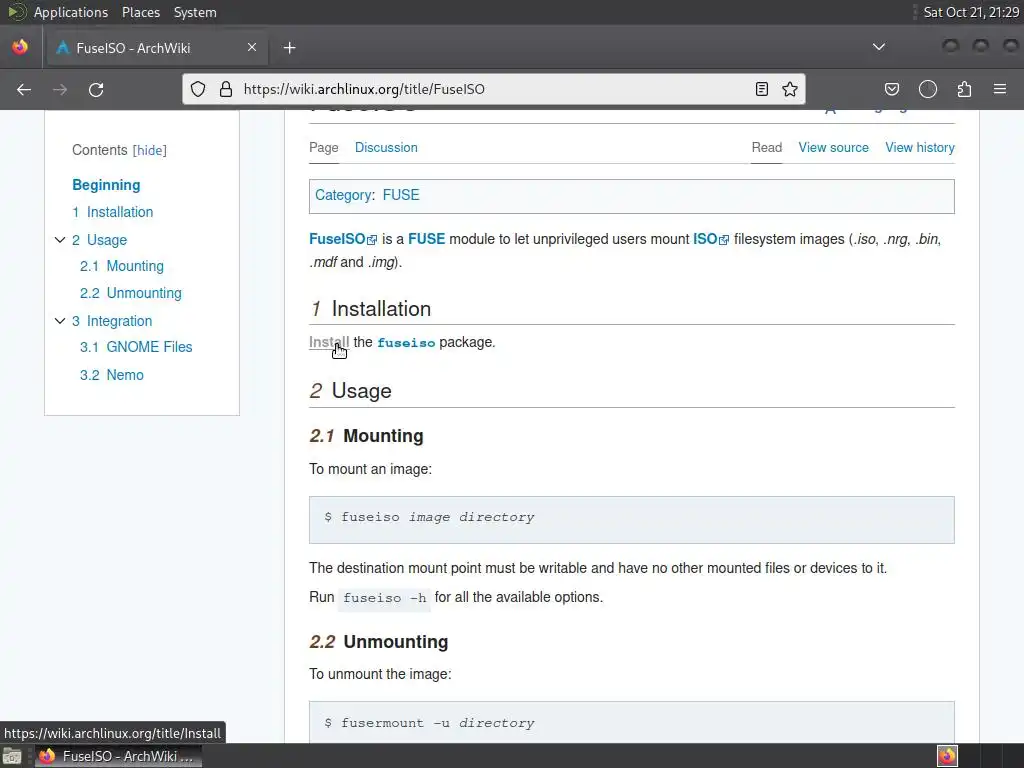Screen dimensions: 1024x768
Task: Go to 1 Installation in contents
Action: click(x=112, y=212)
